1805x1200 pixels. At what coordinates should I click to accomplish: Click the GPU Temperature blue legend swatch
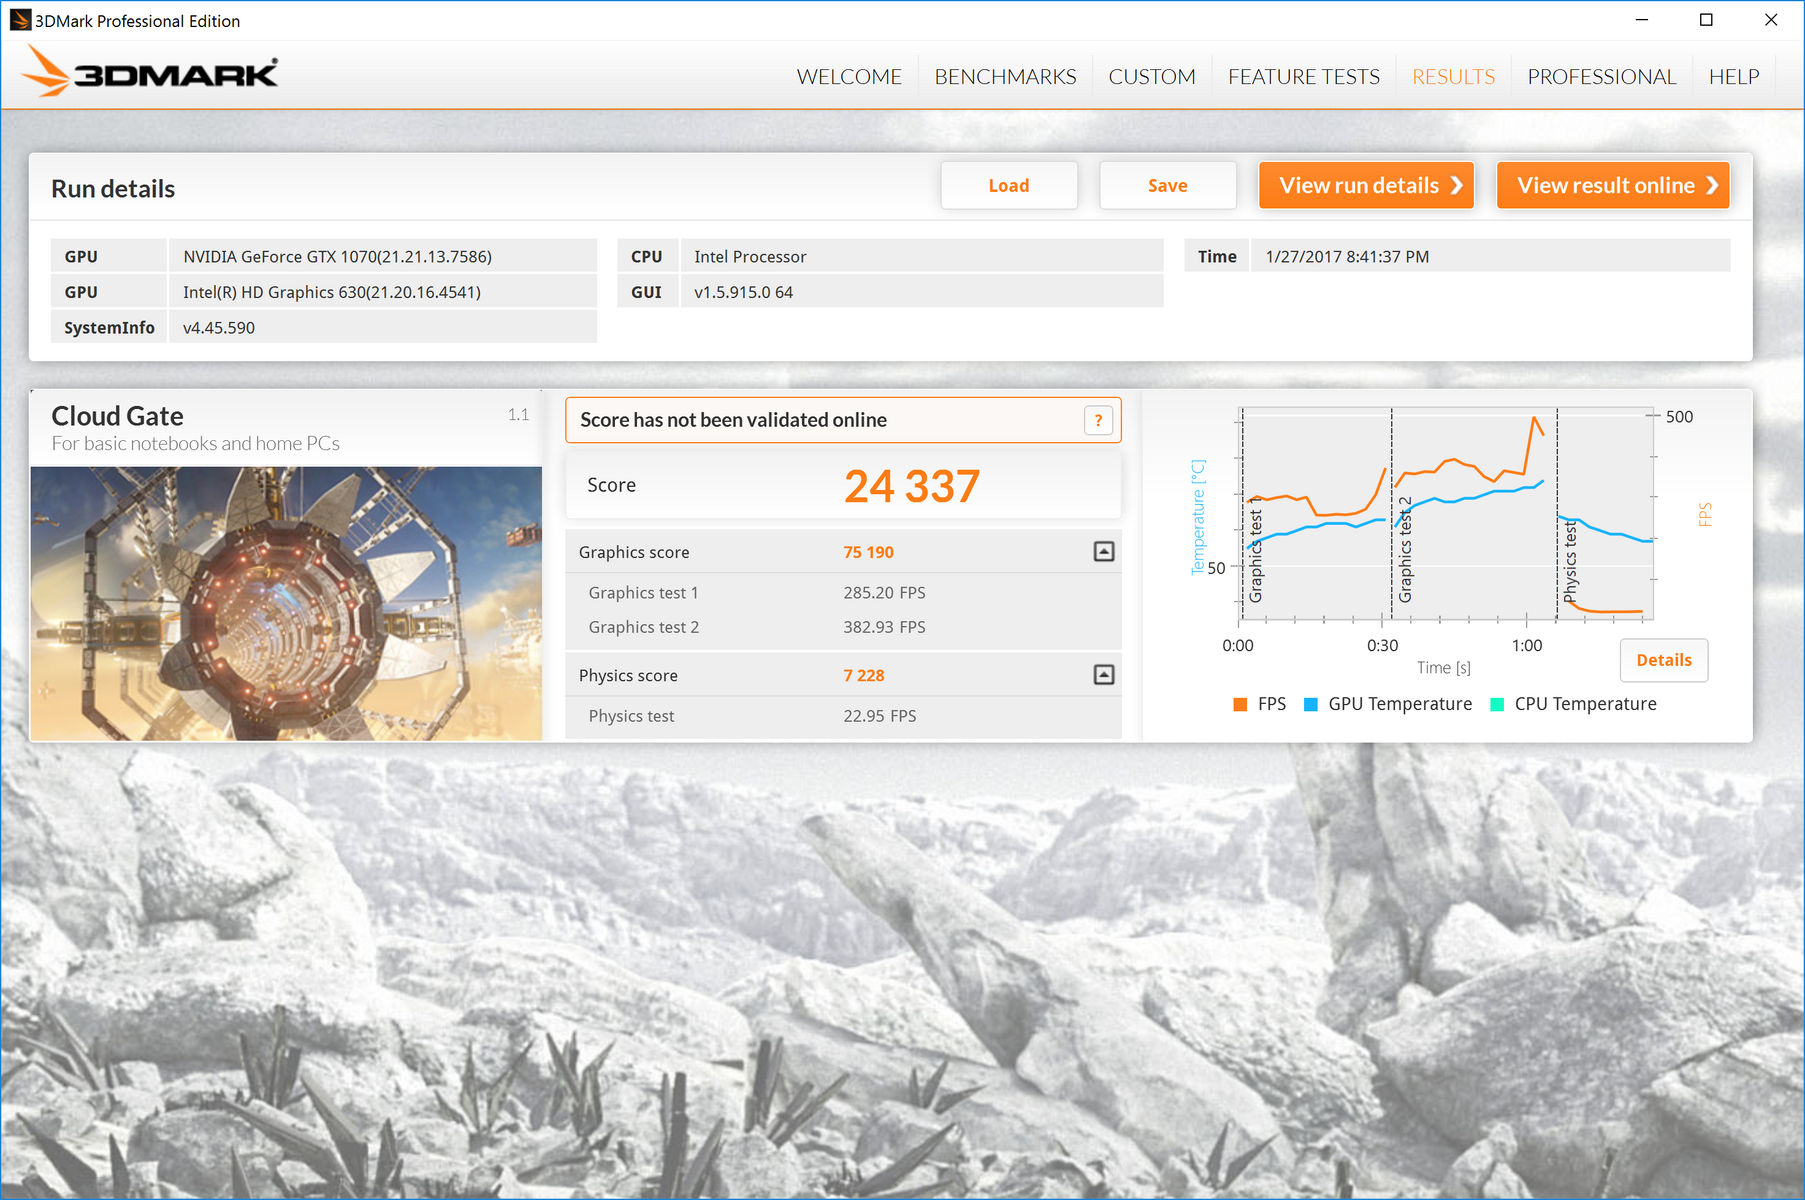point(1311,705)
